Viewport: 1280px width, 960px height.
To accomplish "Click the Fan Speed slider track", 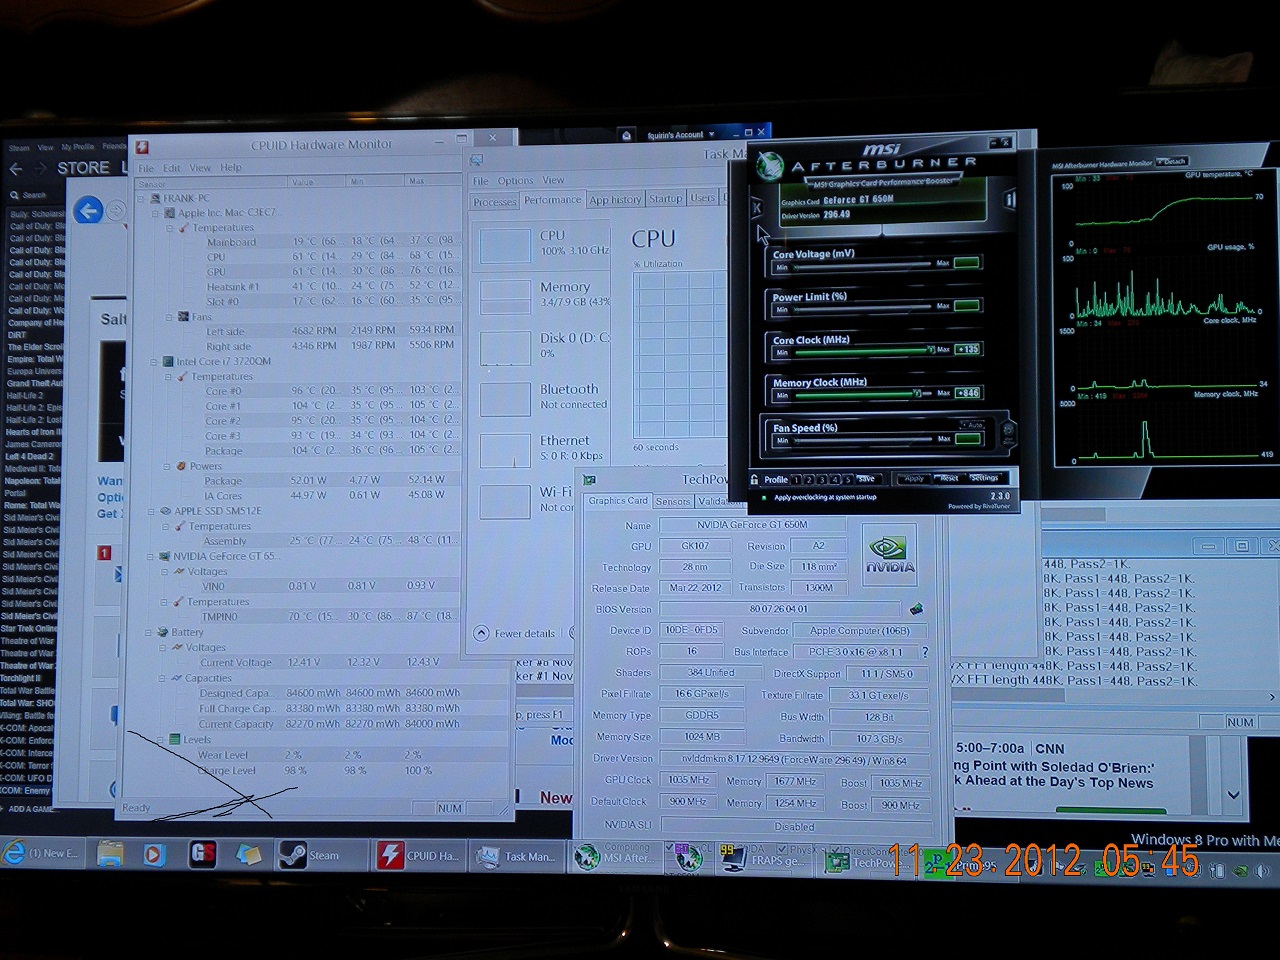I will coord(862,439).
